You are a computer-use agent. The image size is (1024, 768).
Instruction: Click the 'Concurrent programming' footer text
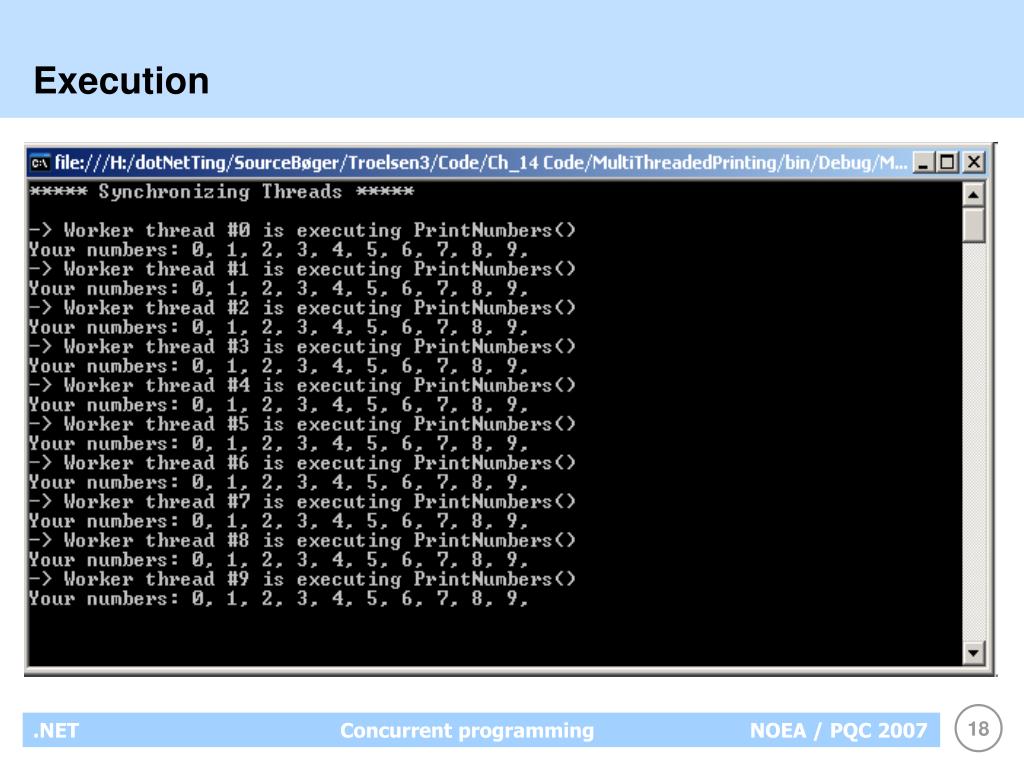pyautogui.click(x=467, y=730)
